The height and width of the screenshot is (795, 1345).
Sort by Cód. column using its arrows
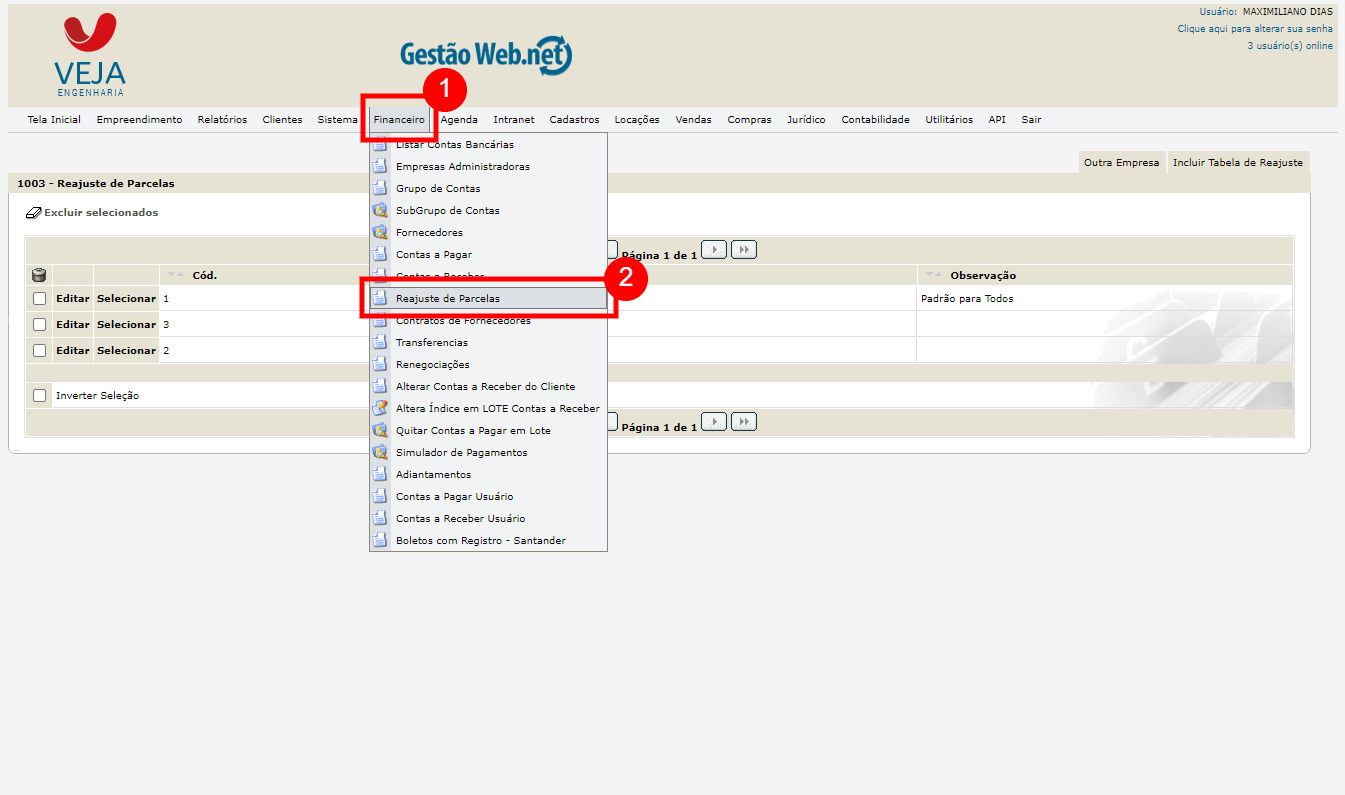point(176,275)
